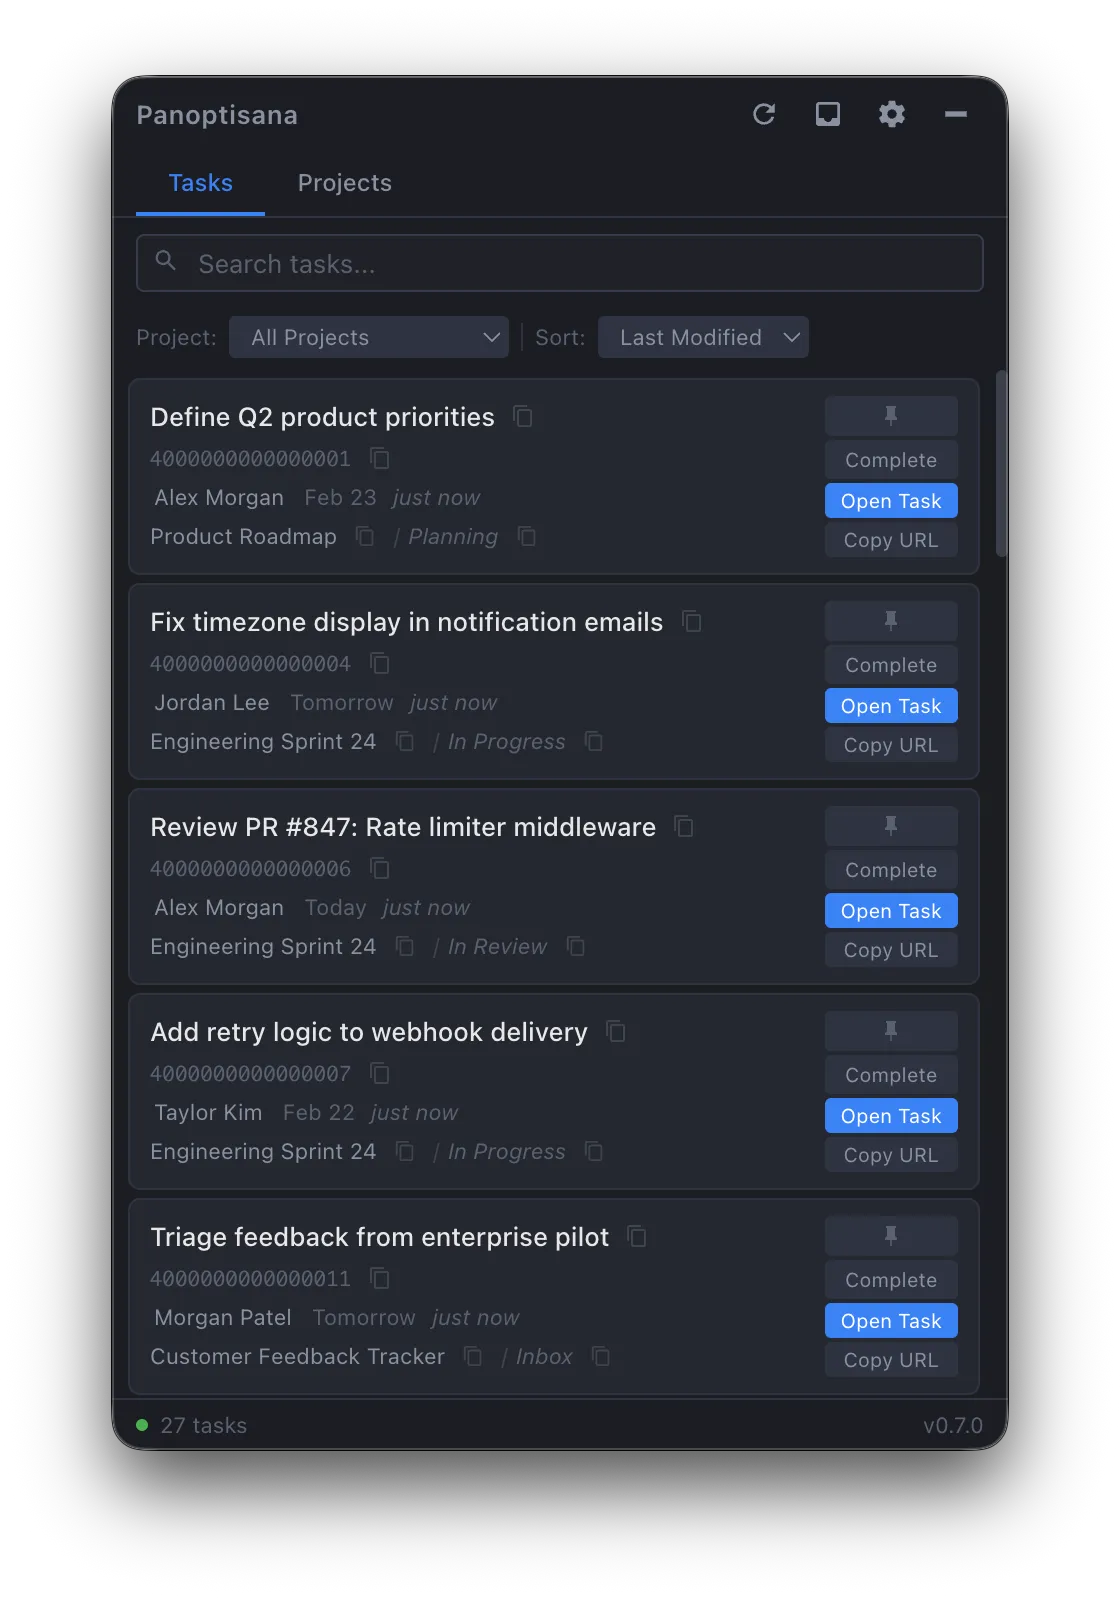Open the Project filter dropdown

click(x=369, y=337)
